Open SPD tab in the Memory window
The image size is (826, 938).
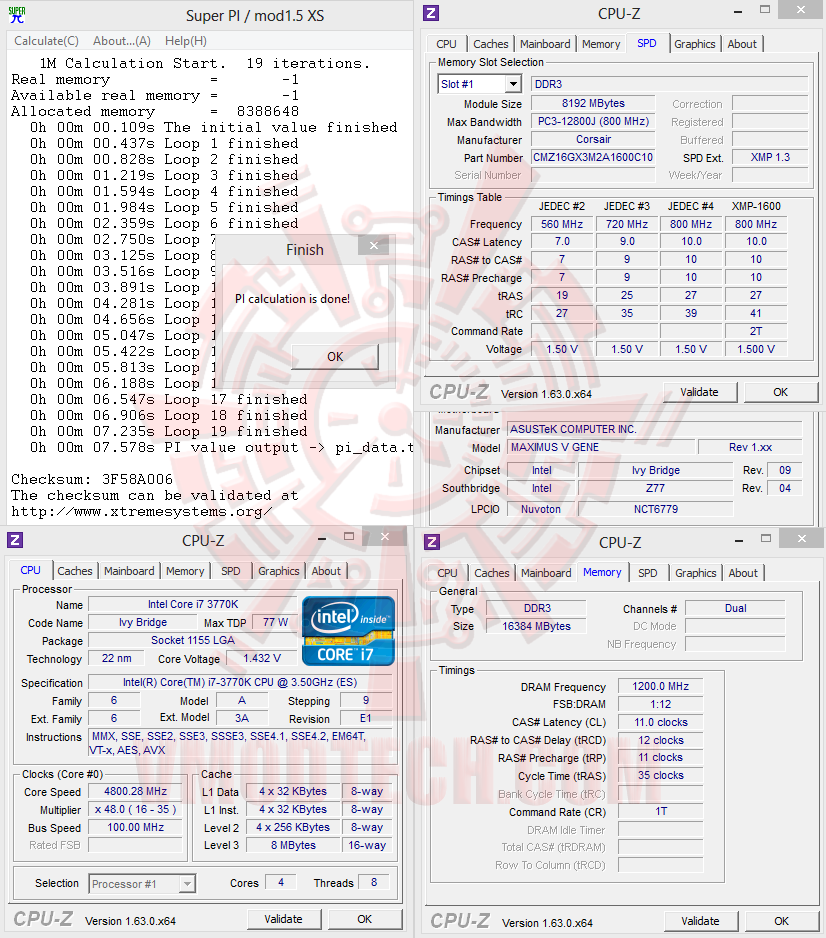click(x=648, y=572)
